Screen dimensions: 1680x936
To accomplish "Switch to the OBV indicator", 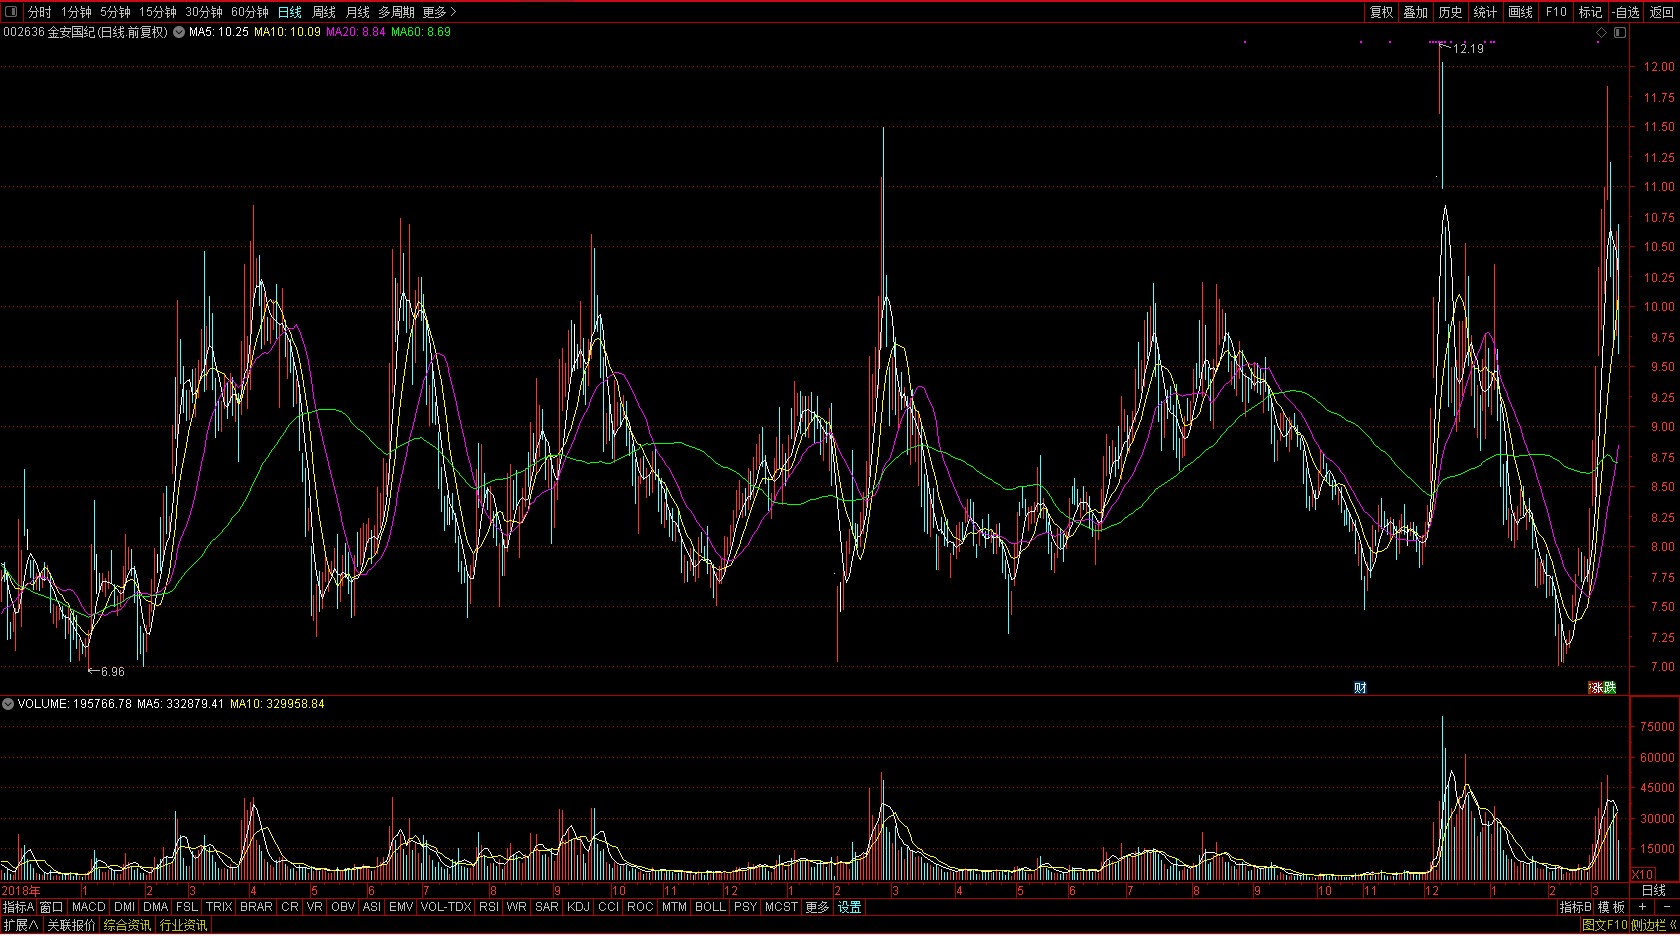I will tap(343, 907).
